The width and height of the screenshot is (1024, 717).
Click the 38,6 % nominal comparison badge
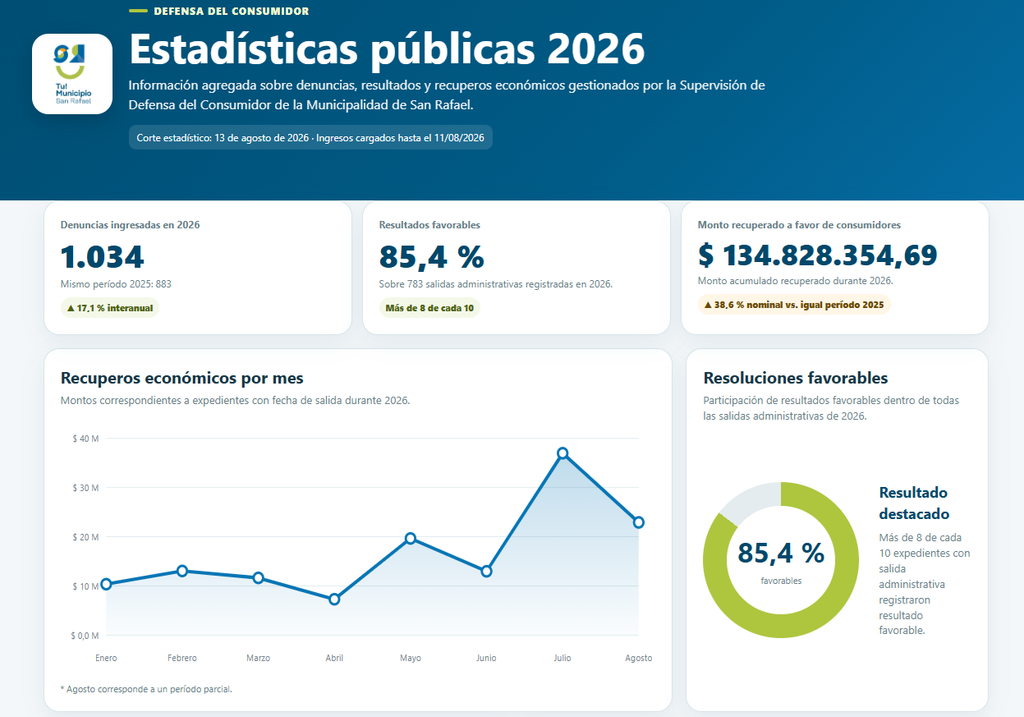click(x=794, y=304)
